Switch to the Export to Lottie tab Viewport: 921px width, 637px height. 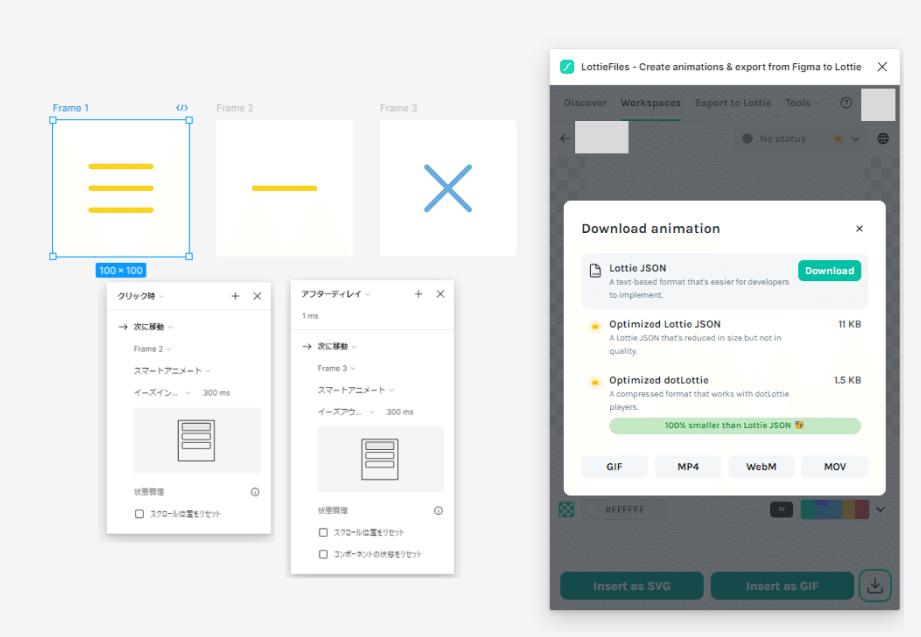[x=733, y=103]
